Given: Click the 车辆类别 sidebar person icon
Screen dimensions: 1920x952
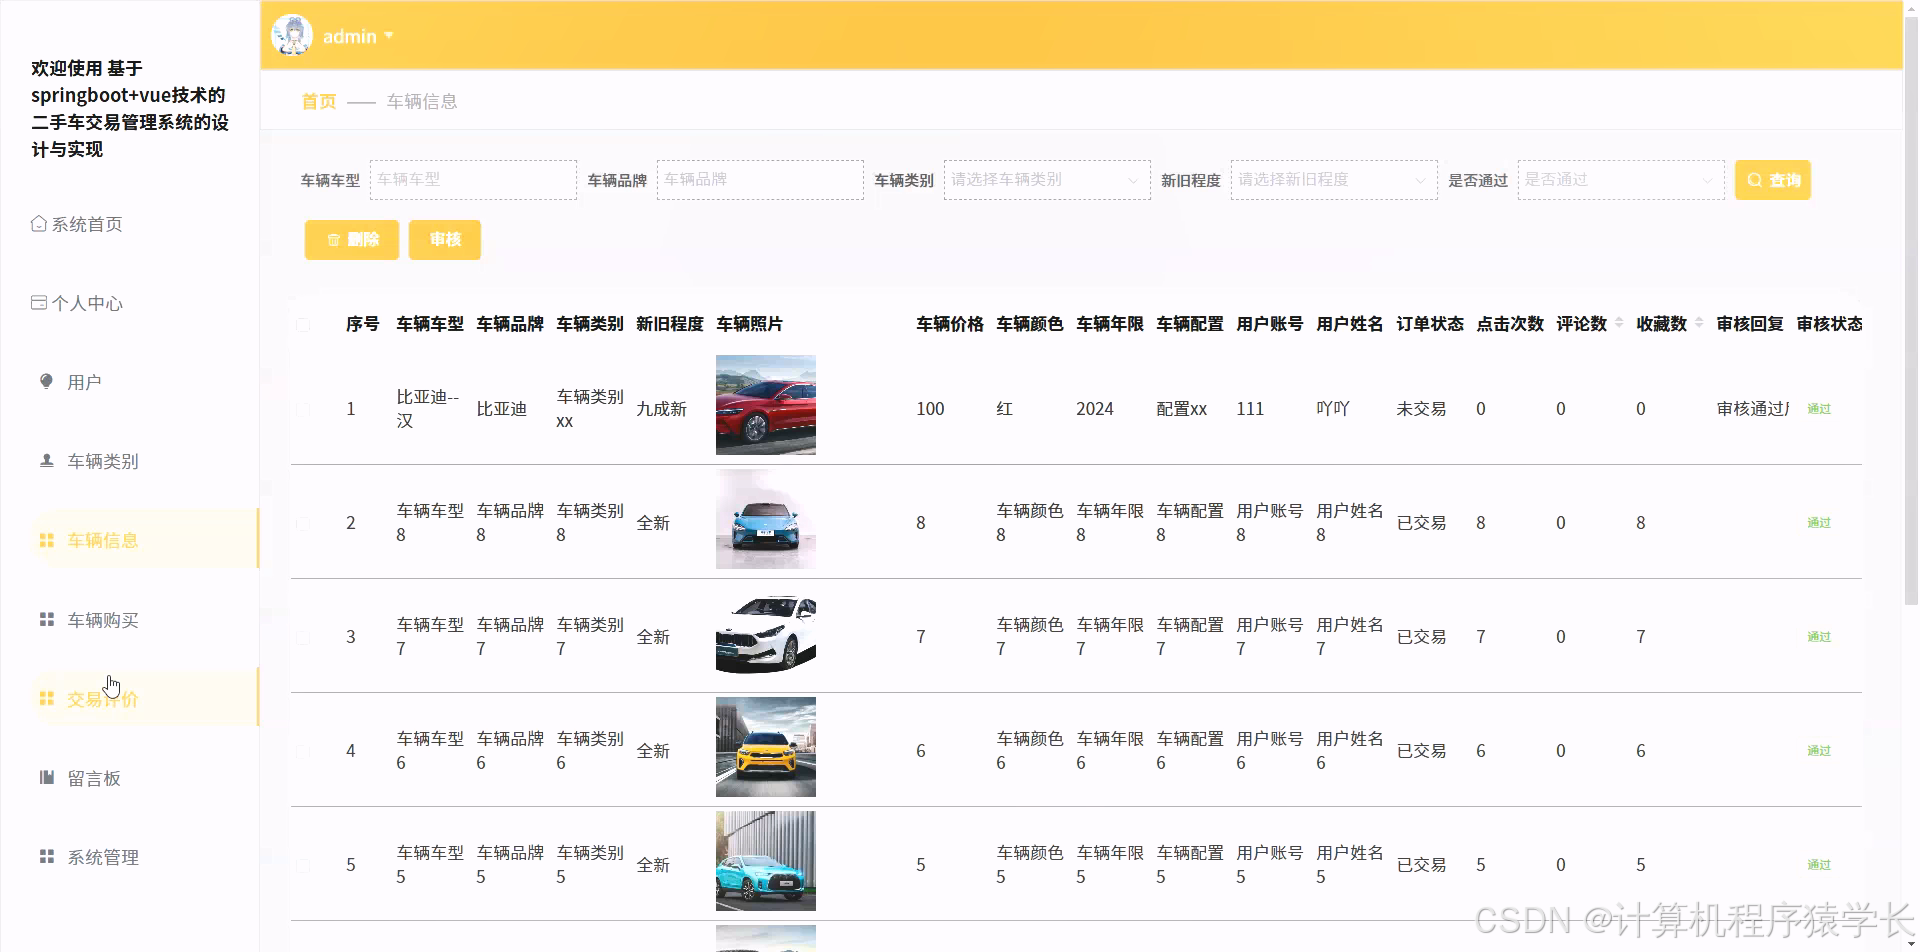Looking at the screenshot, I should click(46, 460).
